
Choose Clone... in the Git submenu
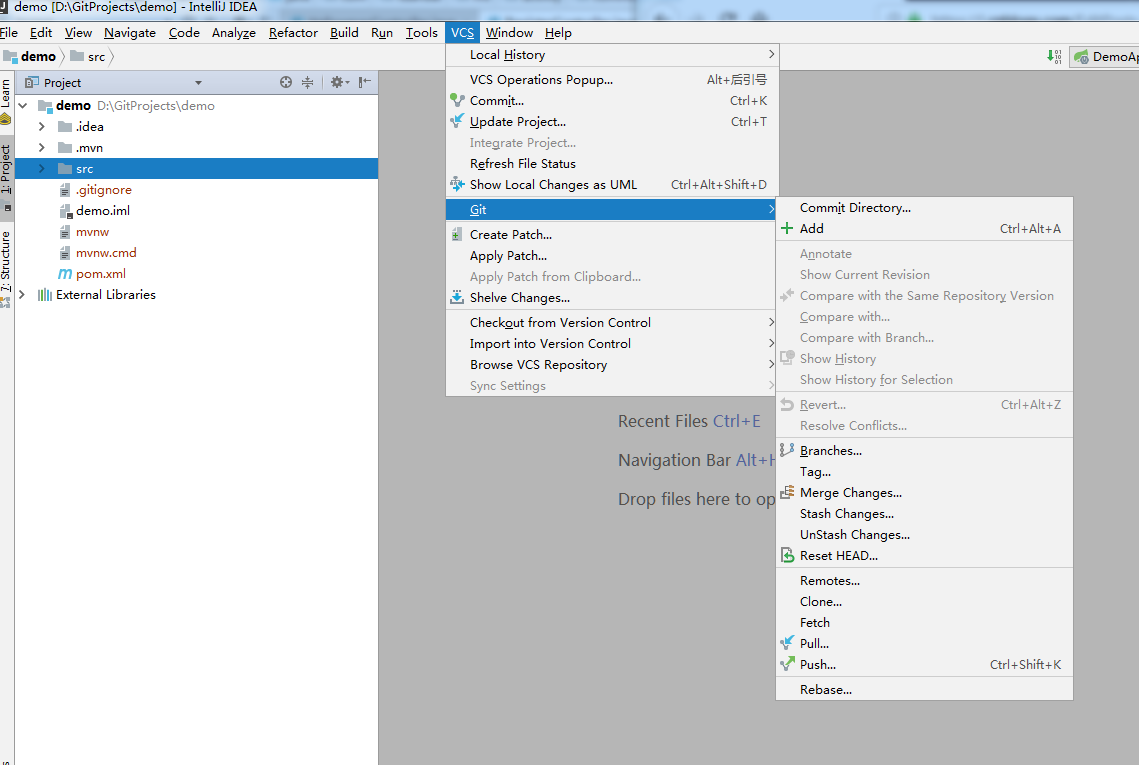click(x=924, y=602)
